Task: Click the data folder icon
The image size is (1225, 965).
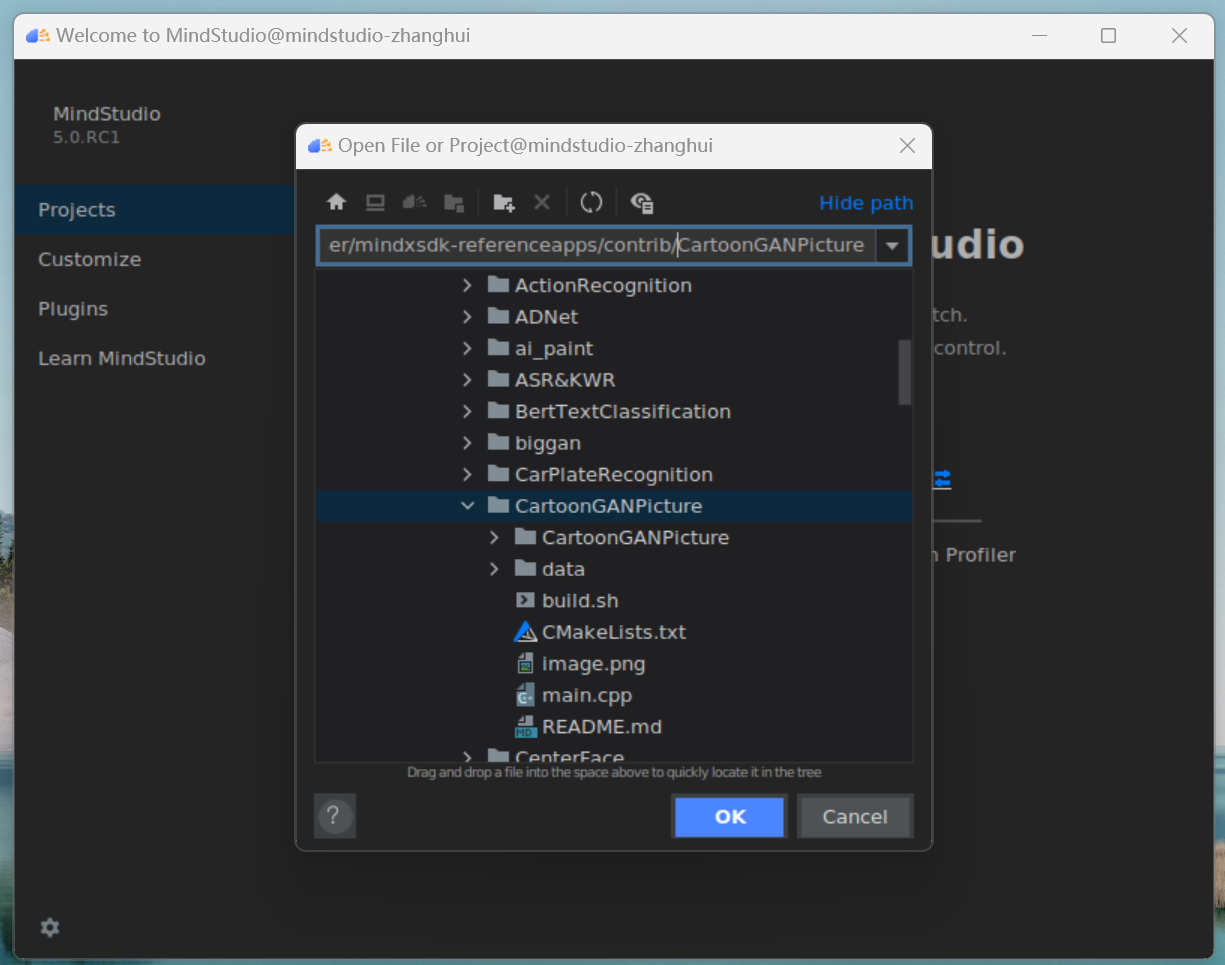Action: point(526,569)
